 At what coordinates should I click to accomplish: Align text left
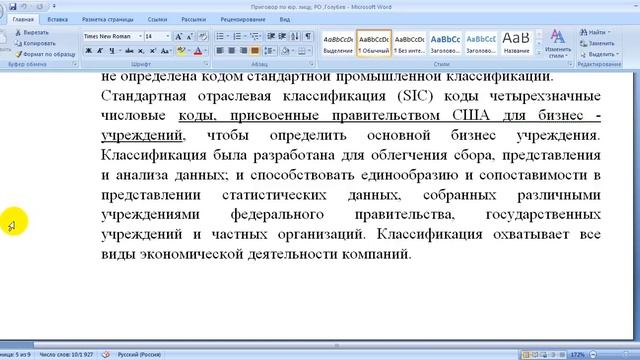pos(220,51)
